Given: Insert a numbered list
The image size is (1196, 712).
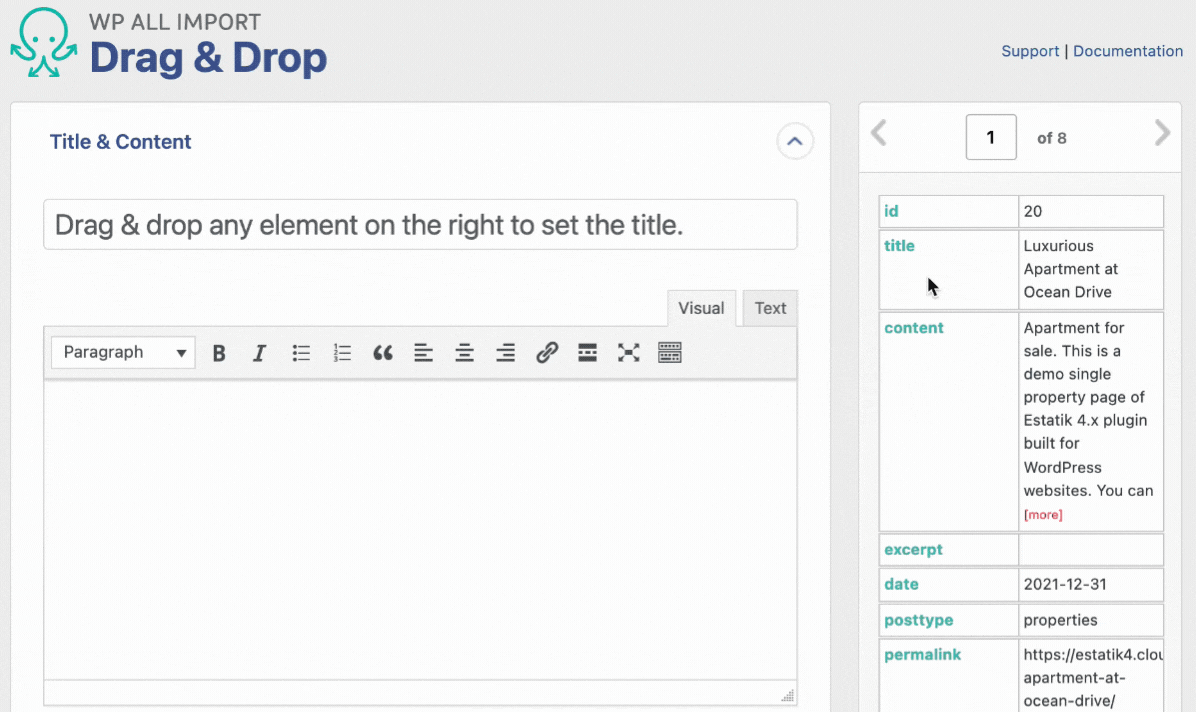Looking at the screenshot, I should [342, 353].
